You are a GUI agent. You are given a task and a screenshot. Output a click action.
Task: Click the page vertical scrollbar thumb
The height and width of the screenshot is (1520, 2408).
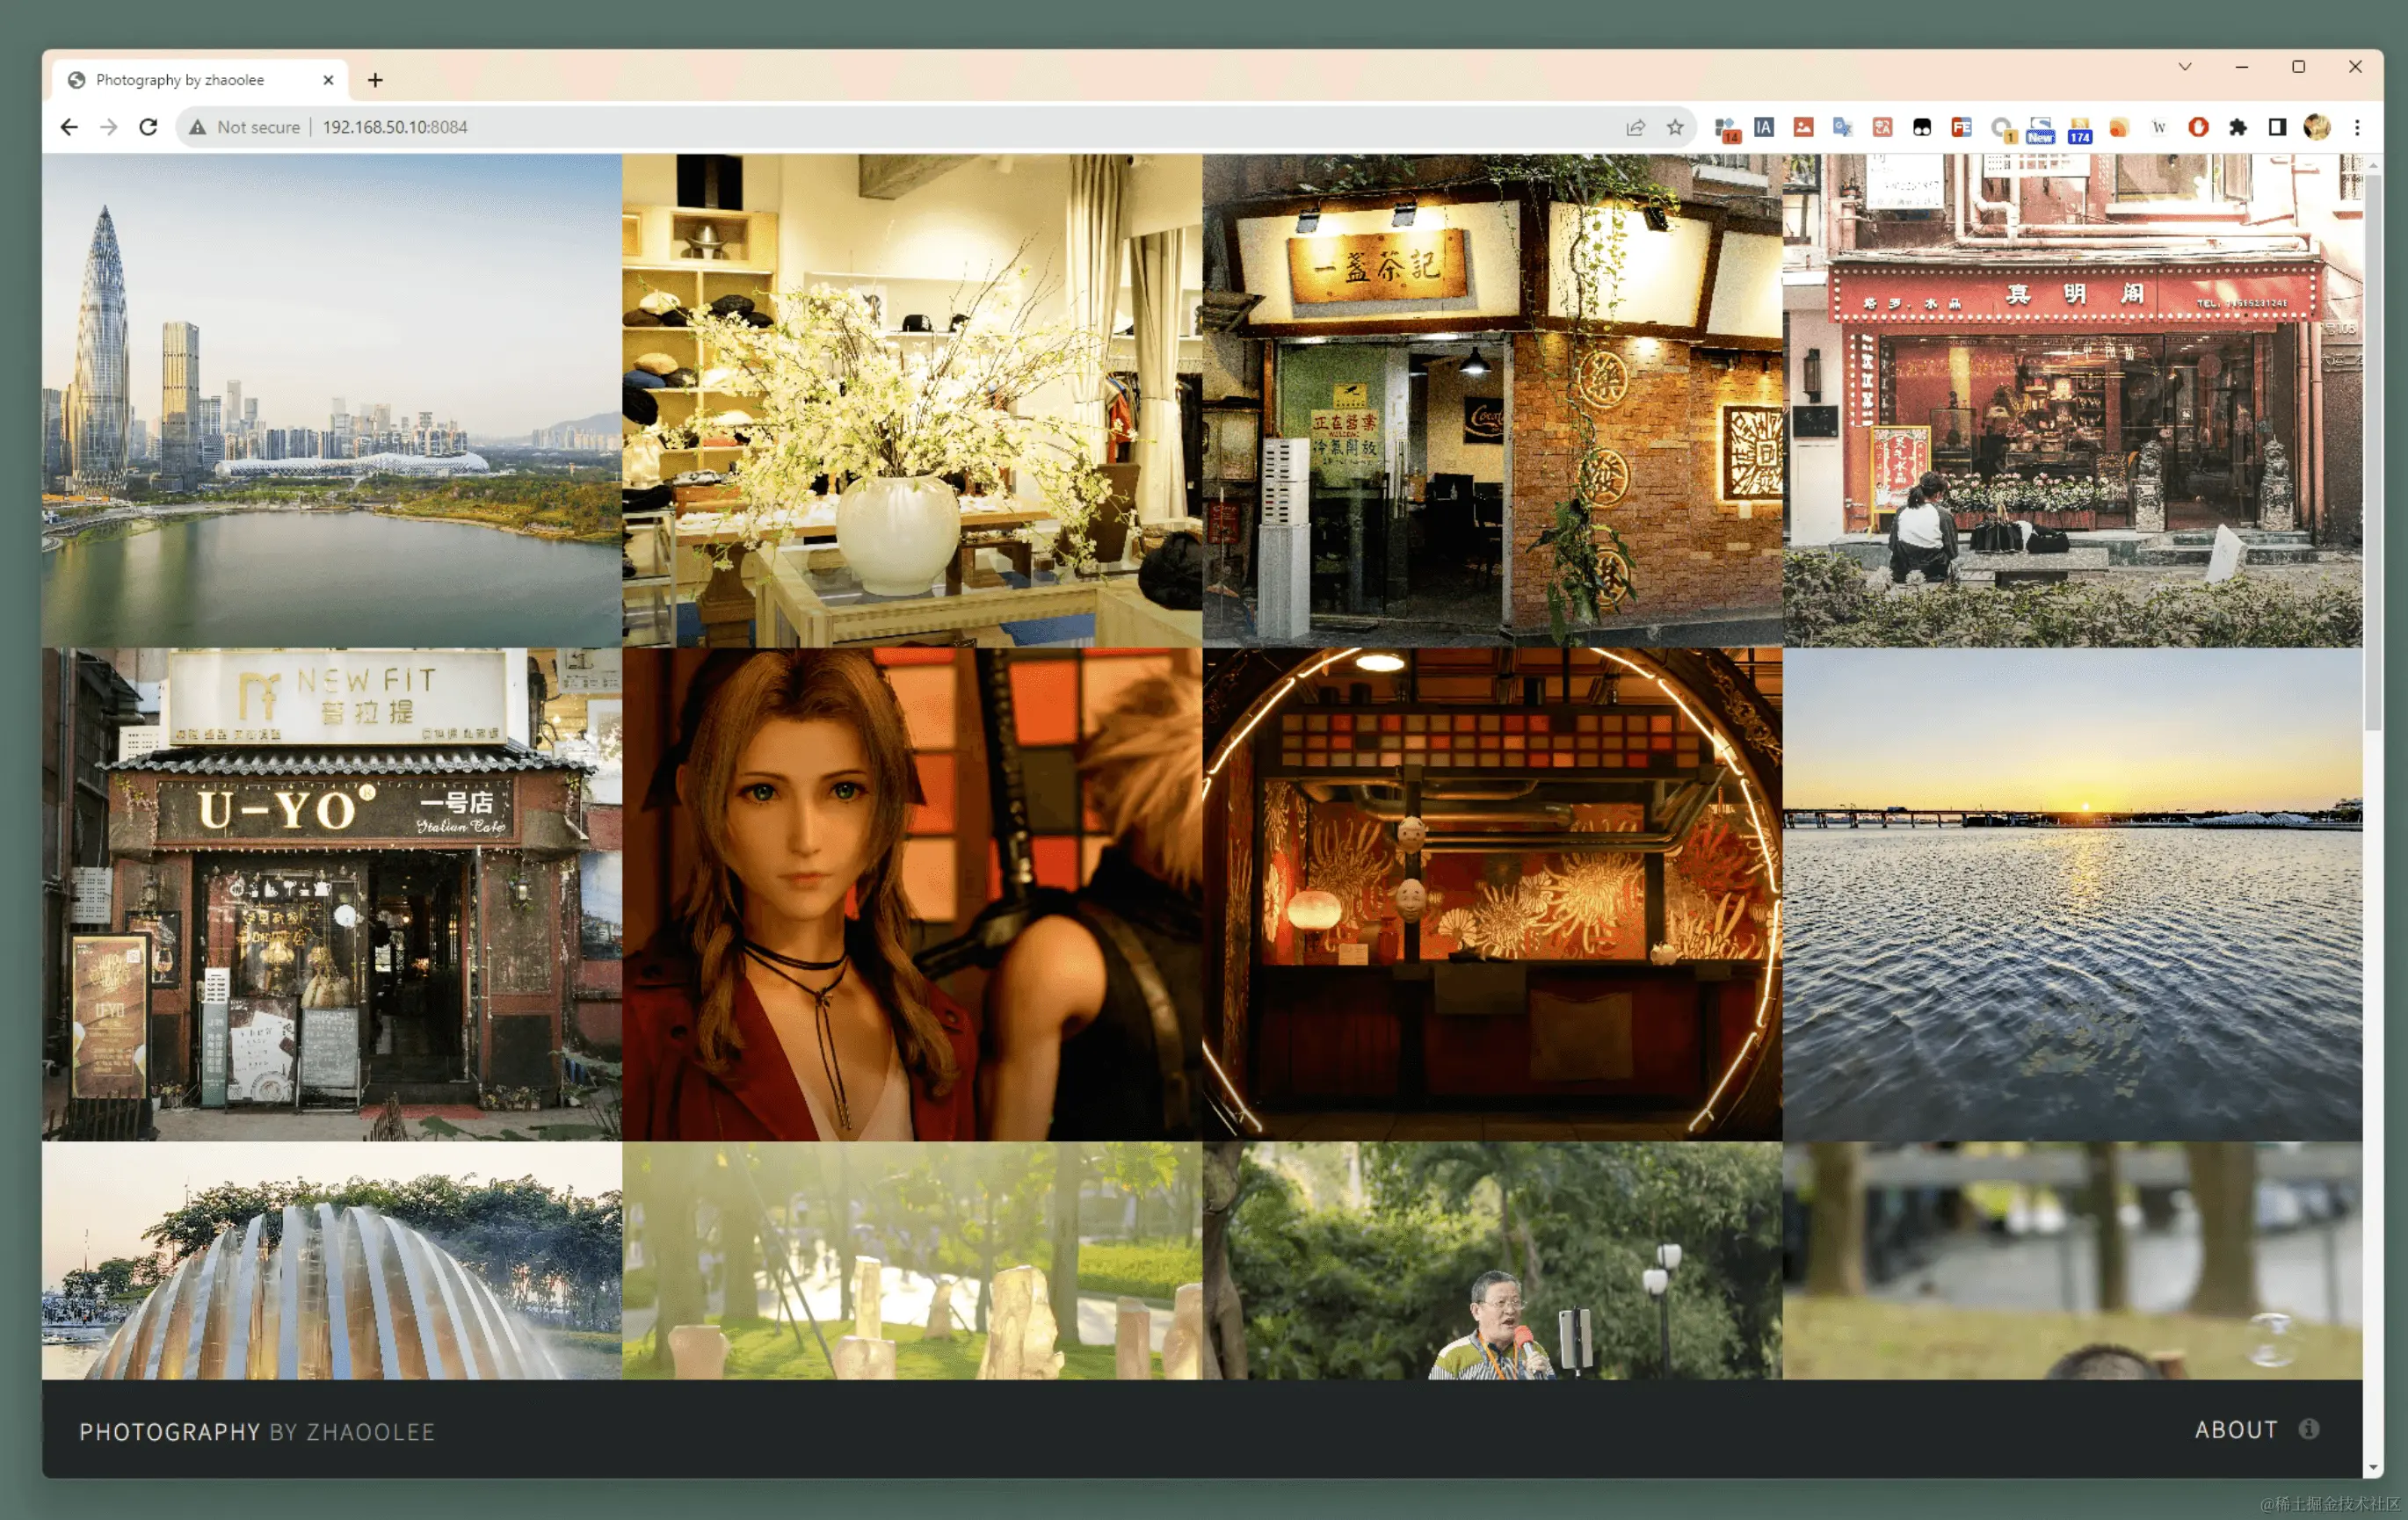point(2373,452)
